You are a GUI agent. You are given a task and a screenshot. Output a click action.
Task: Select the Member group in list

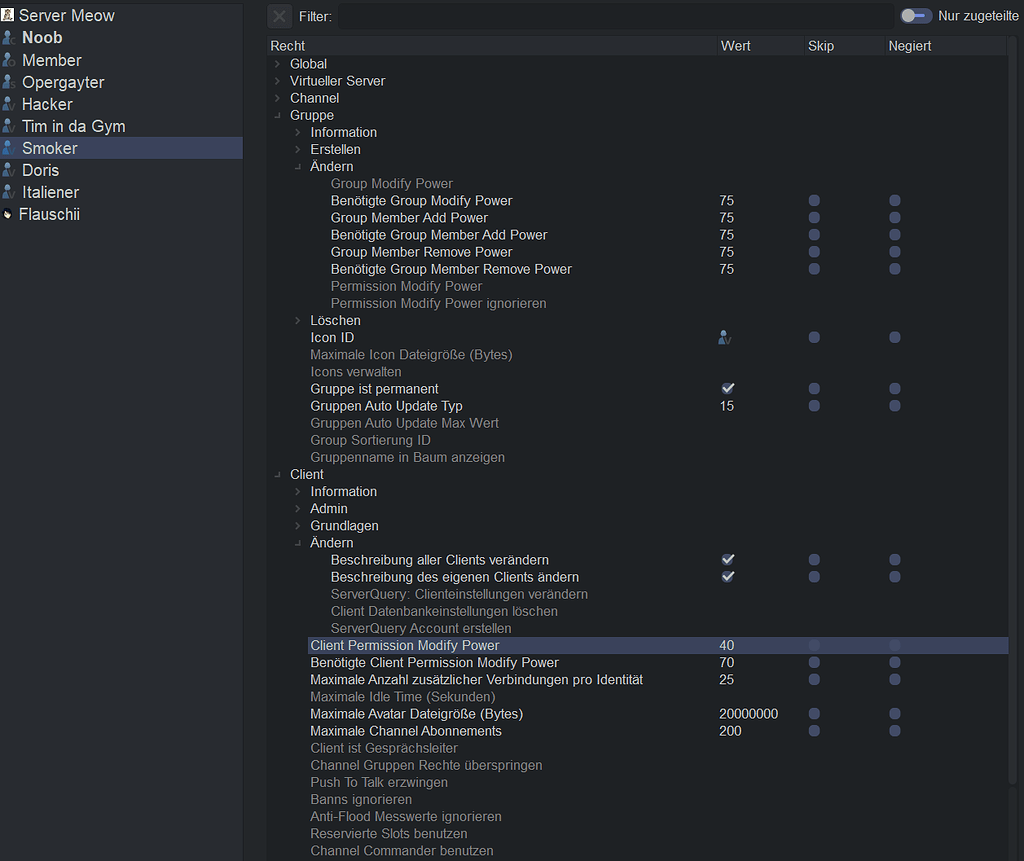52,60
